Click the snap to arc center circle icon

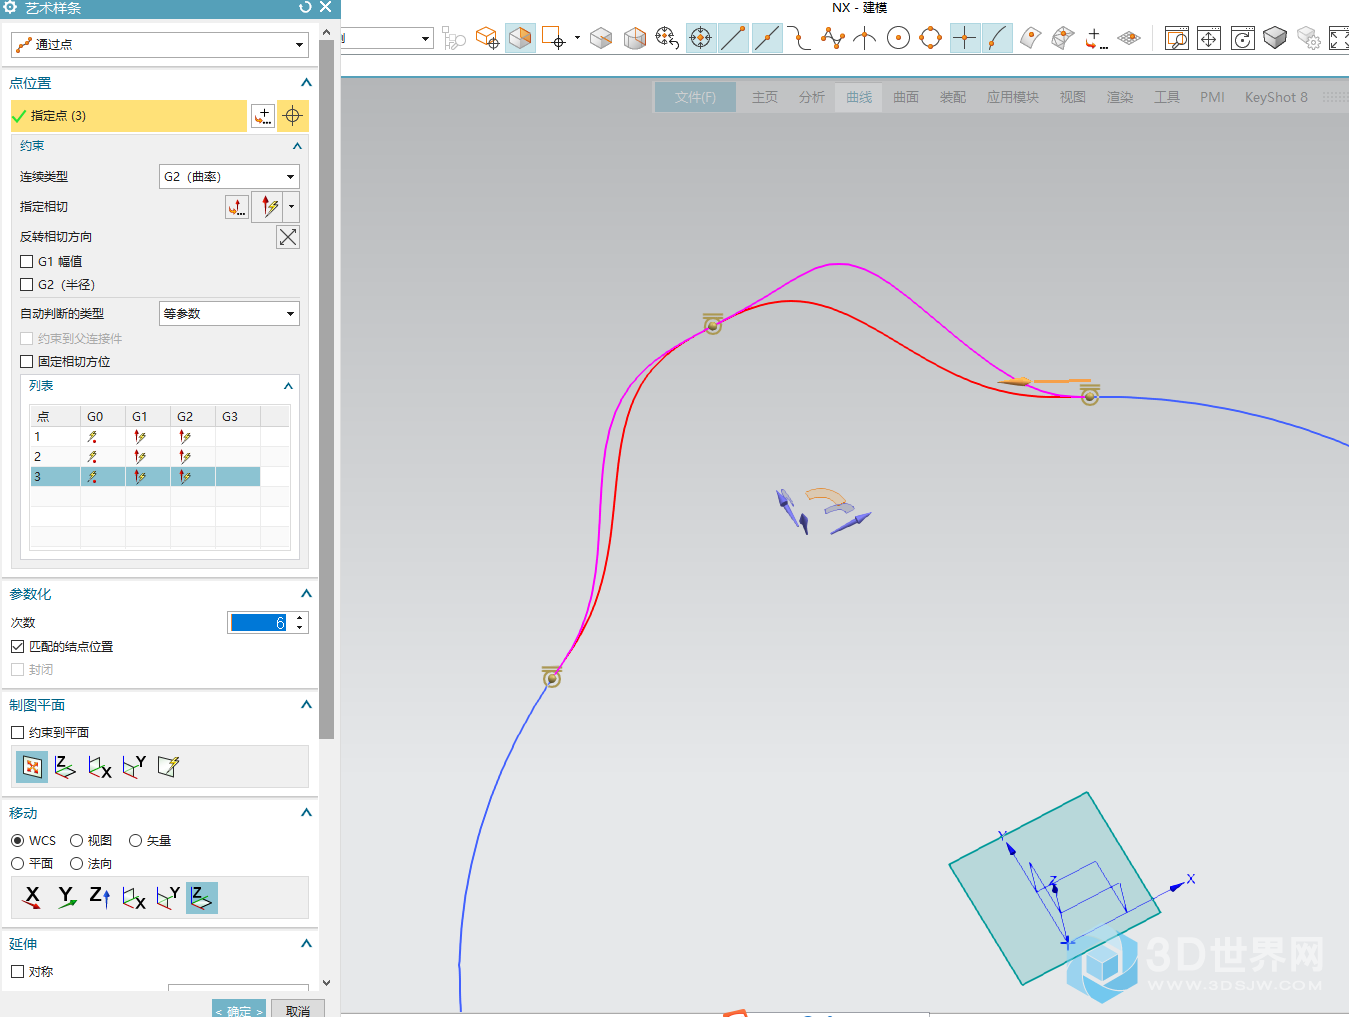(898, 38)
